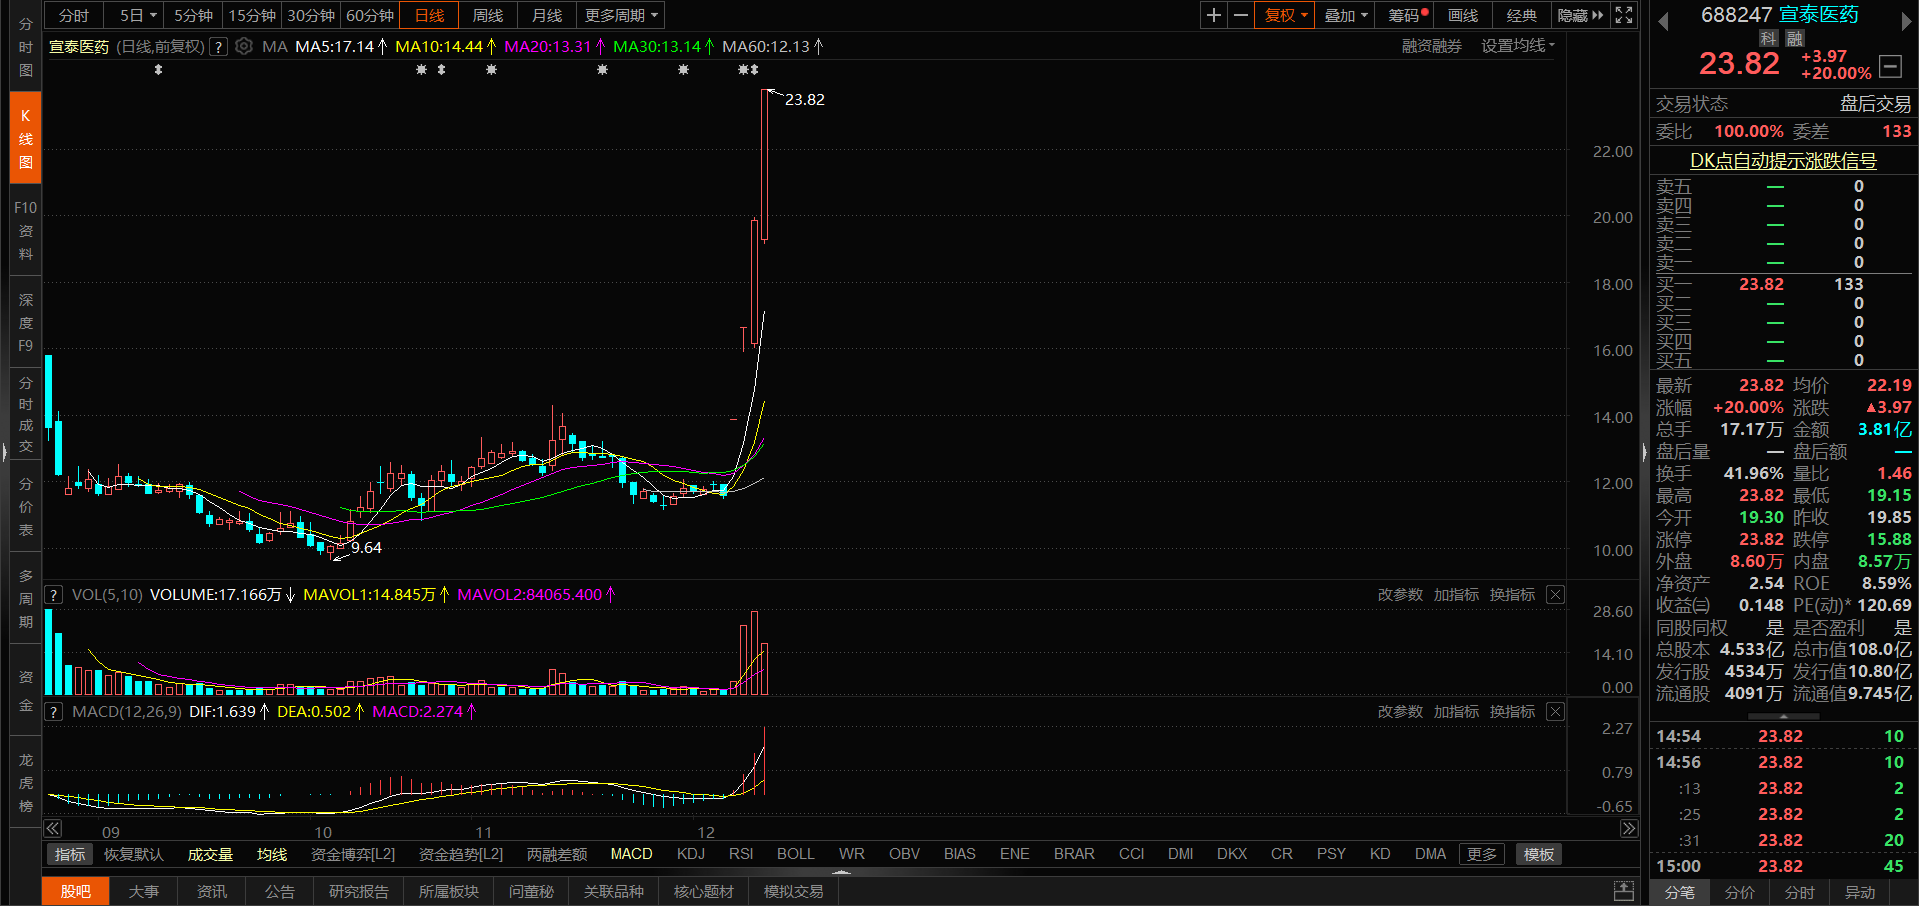This screenshot has width=1919, height=906.
Task: Close the VOL indicator panel
Action: click(1555, 594)
